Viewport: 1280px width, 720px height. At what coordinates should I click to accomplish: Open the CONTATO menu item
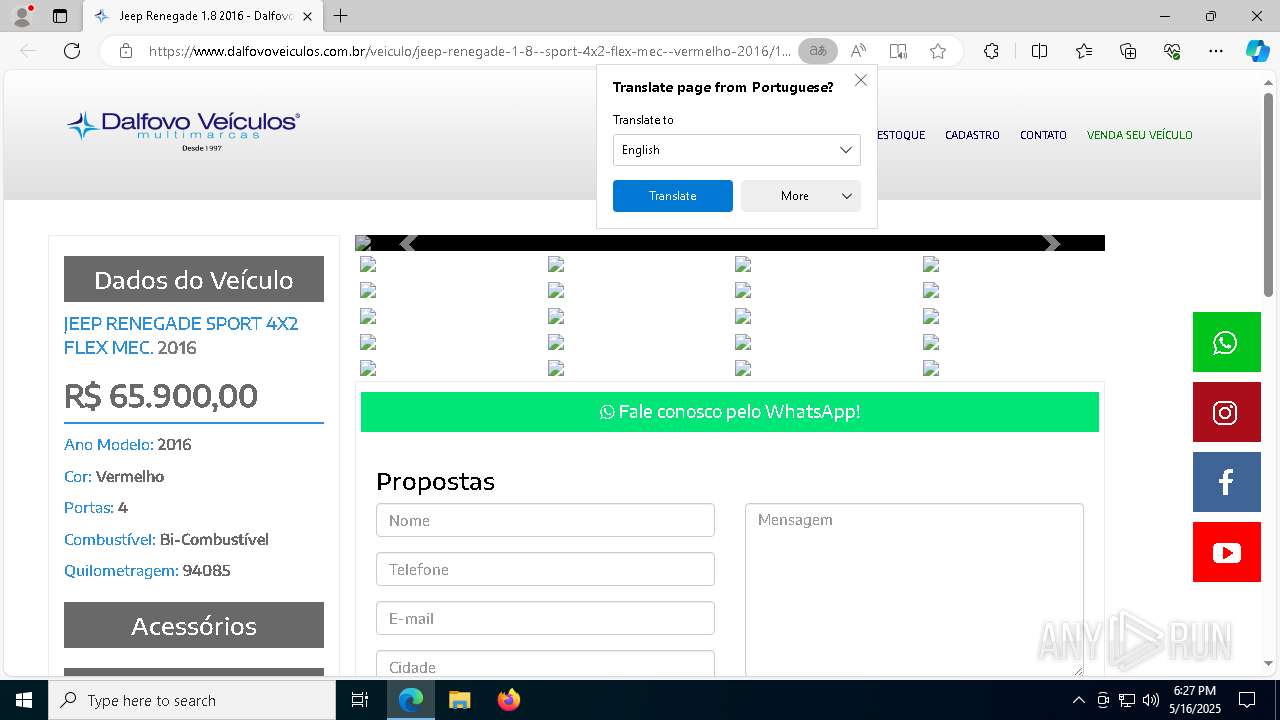pos(1043,135)
